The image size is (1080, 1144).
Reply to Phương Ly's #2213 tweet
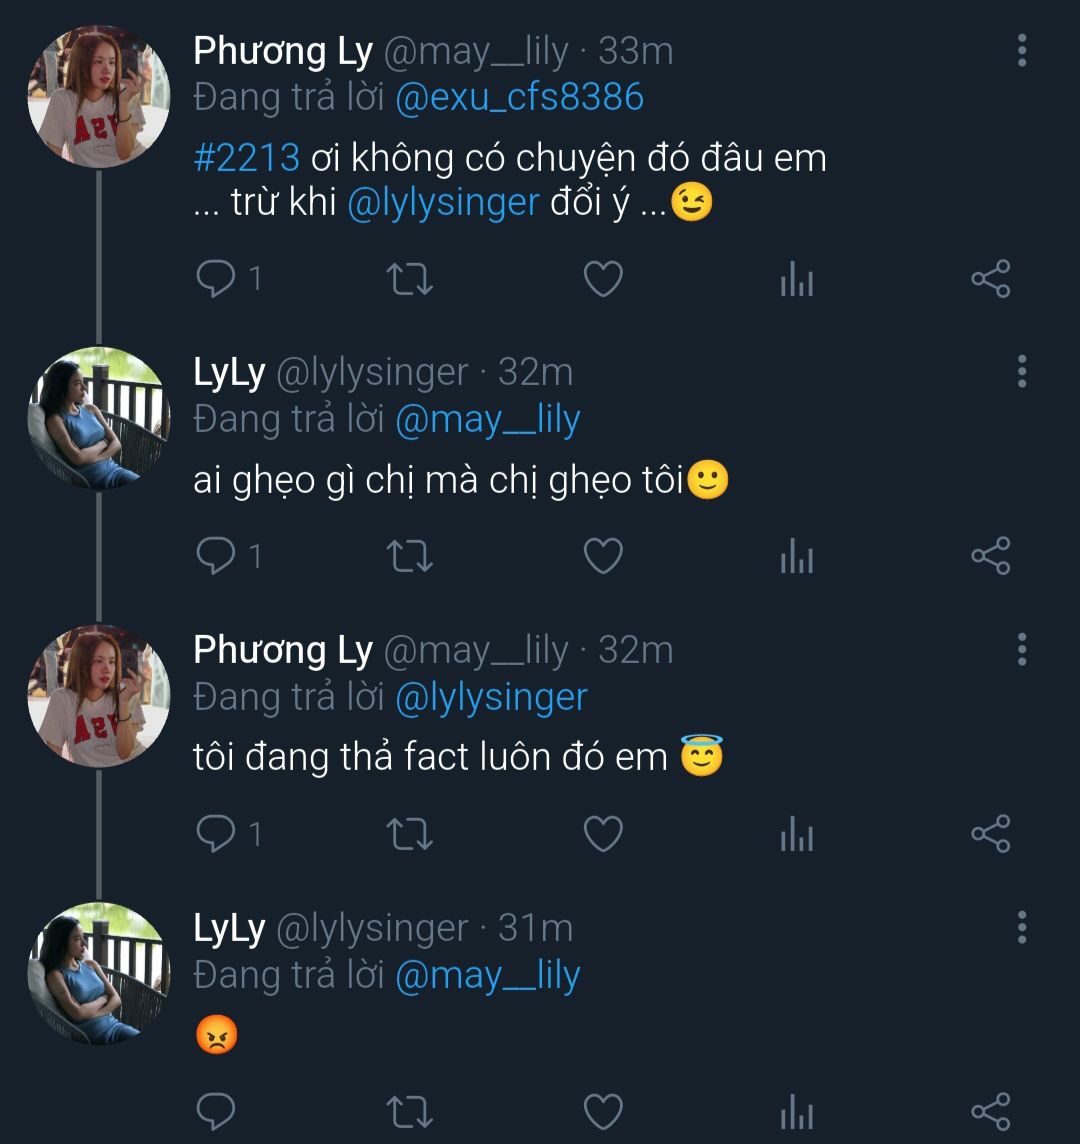pyautogui.click(x=215, y=279)
